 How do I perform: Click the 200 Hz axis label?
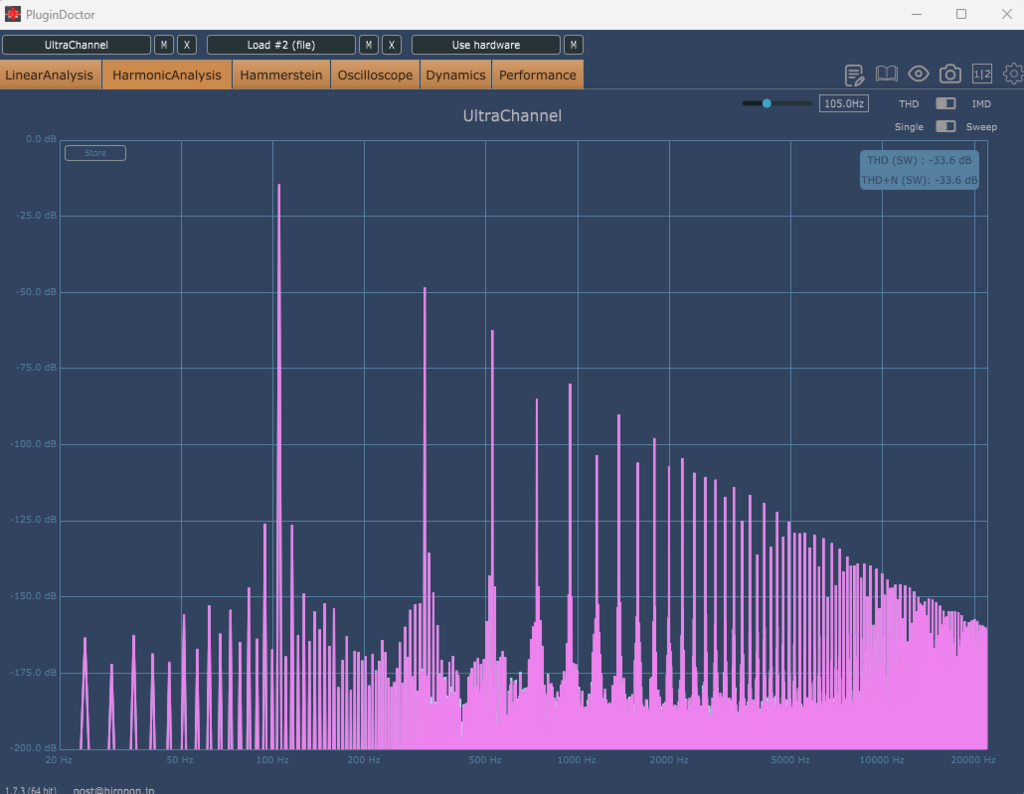tap(364, 760)
